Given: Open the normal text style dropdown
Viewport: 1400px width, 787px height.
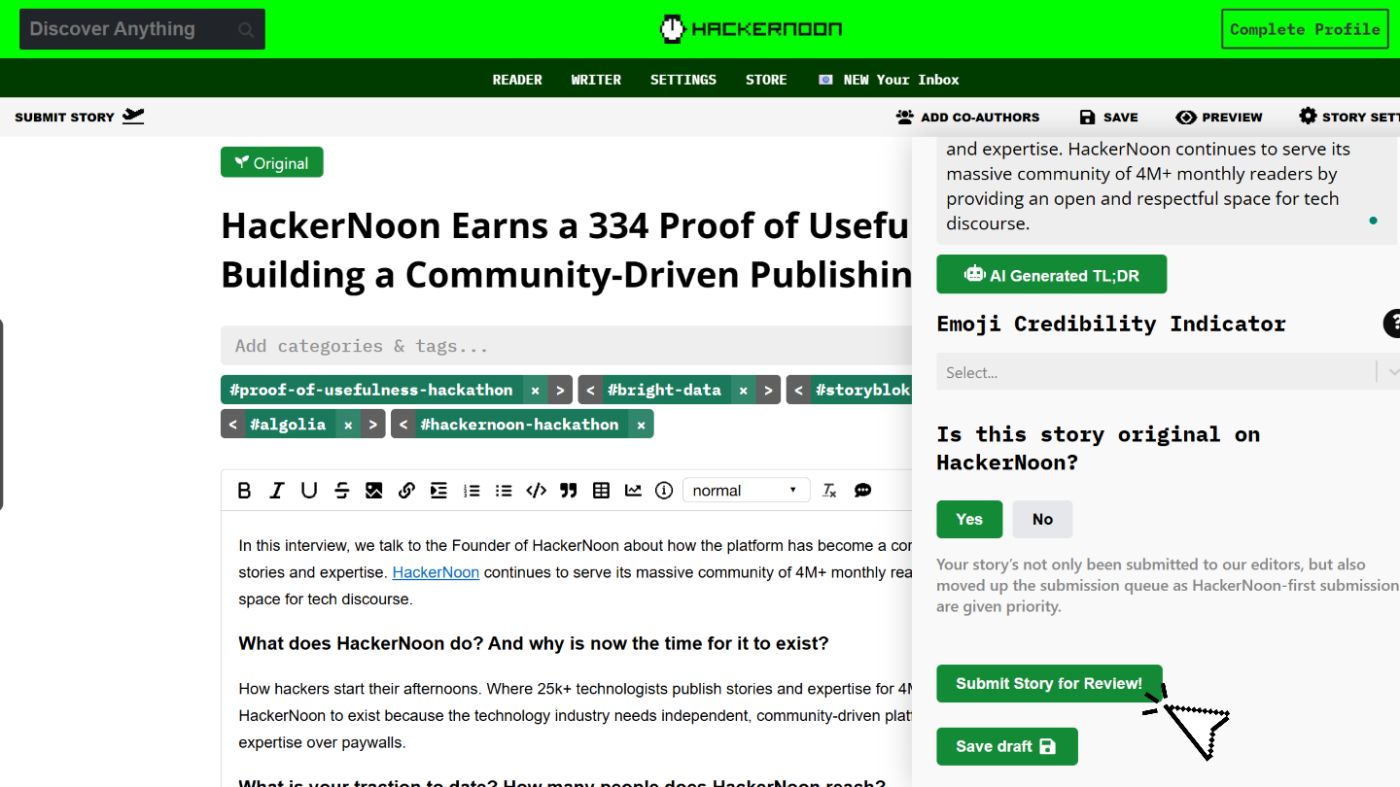Looking at the screenshot, I should click(745, 490).
